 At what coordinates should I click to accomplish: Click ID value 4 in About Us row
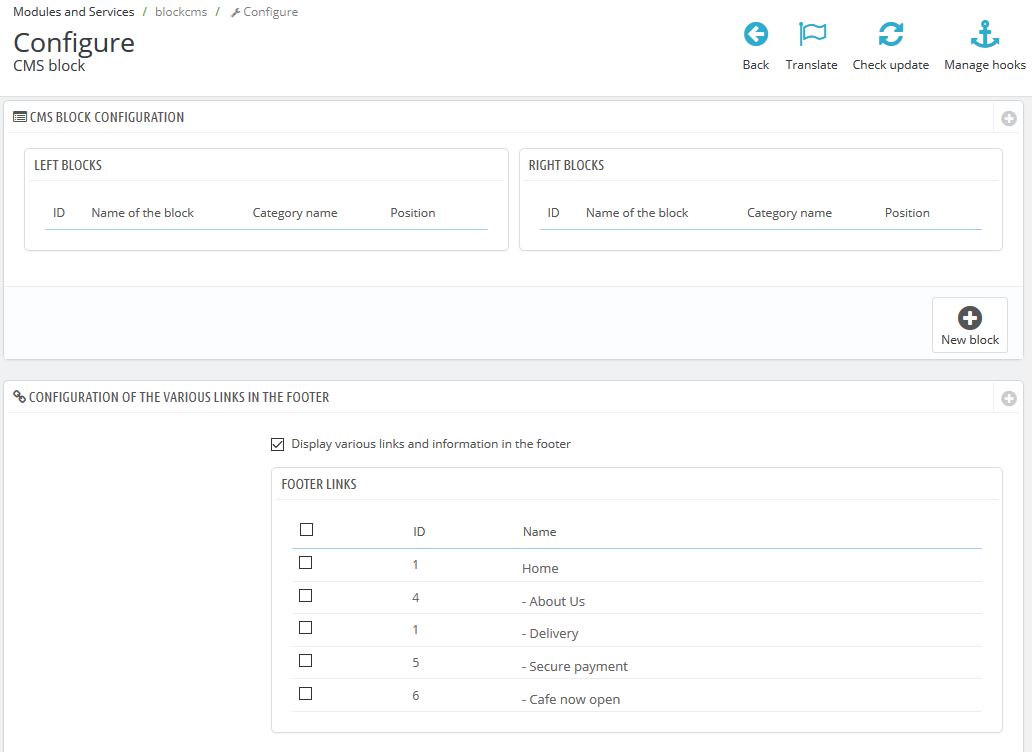[415, 597]
